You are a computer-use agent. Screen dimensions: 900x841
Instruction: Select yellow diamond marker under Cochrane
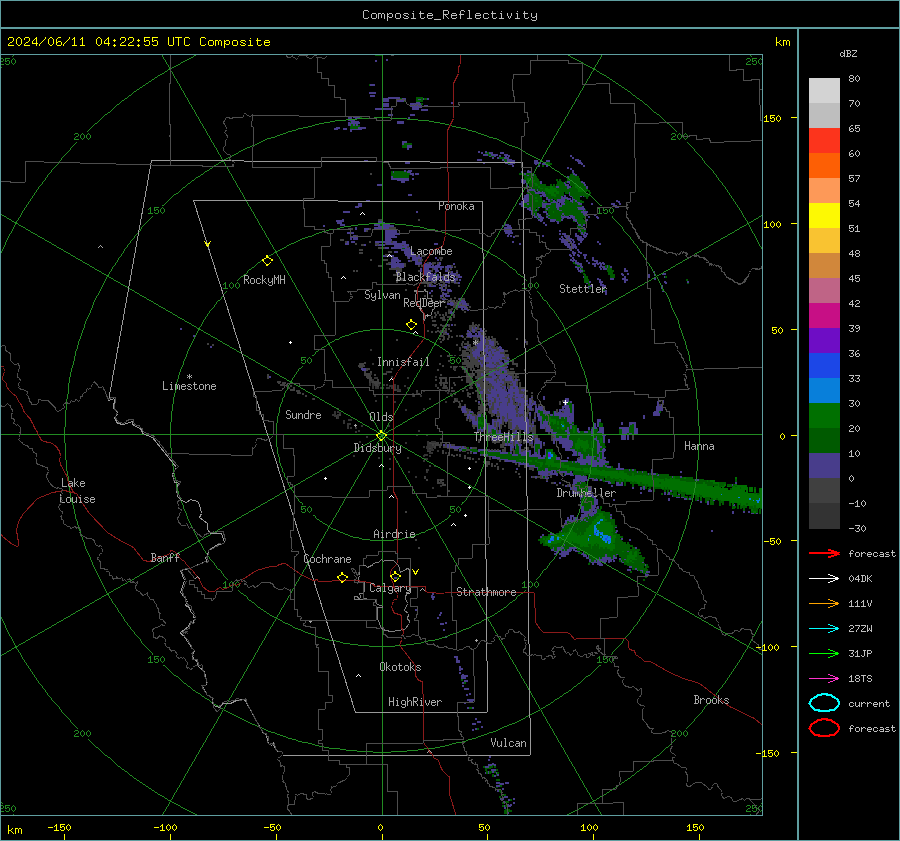click(x=342, y=577)
